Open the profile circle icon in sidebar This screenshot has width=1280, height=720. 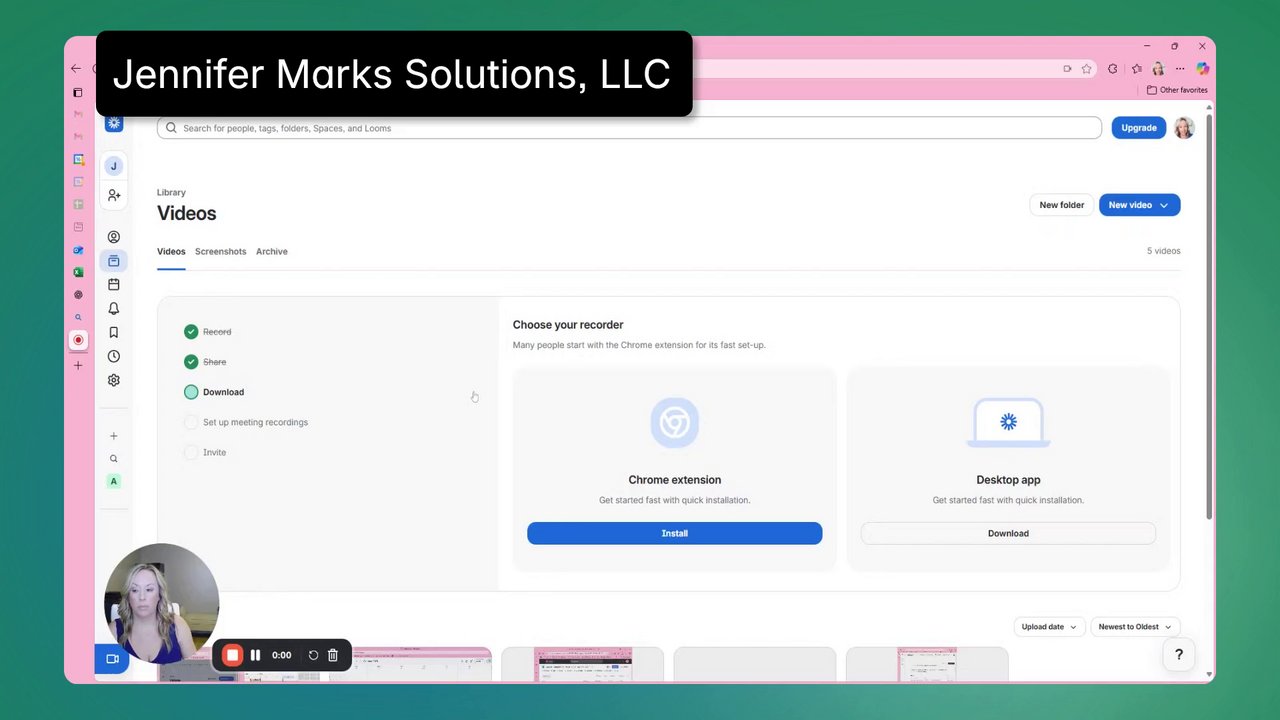[114, 237]
